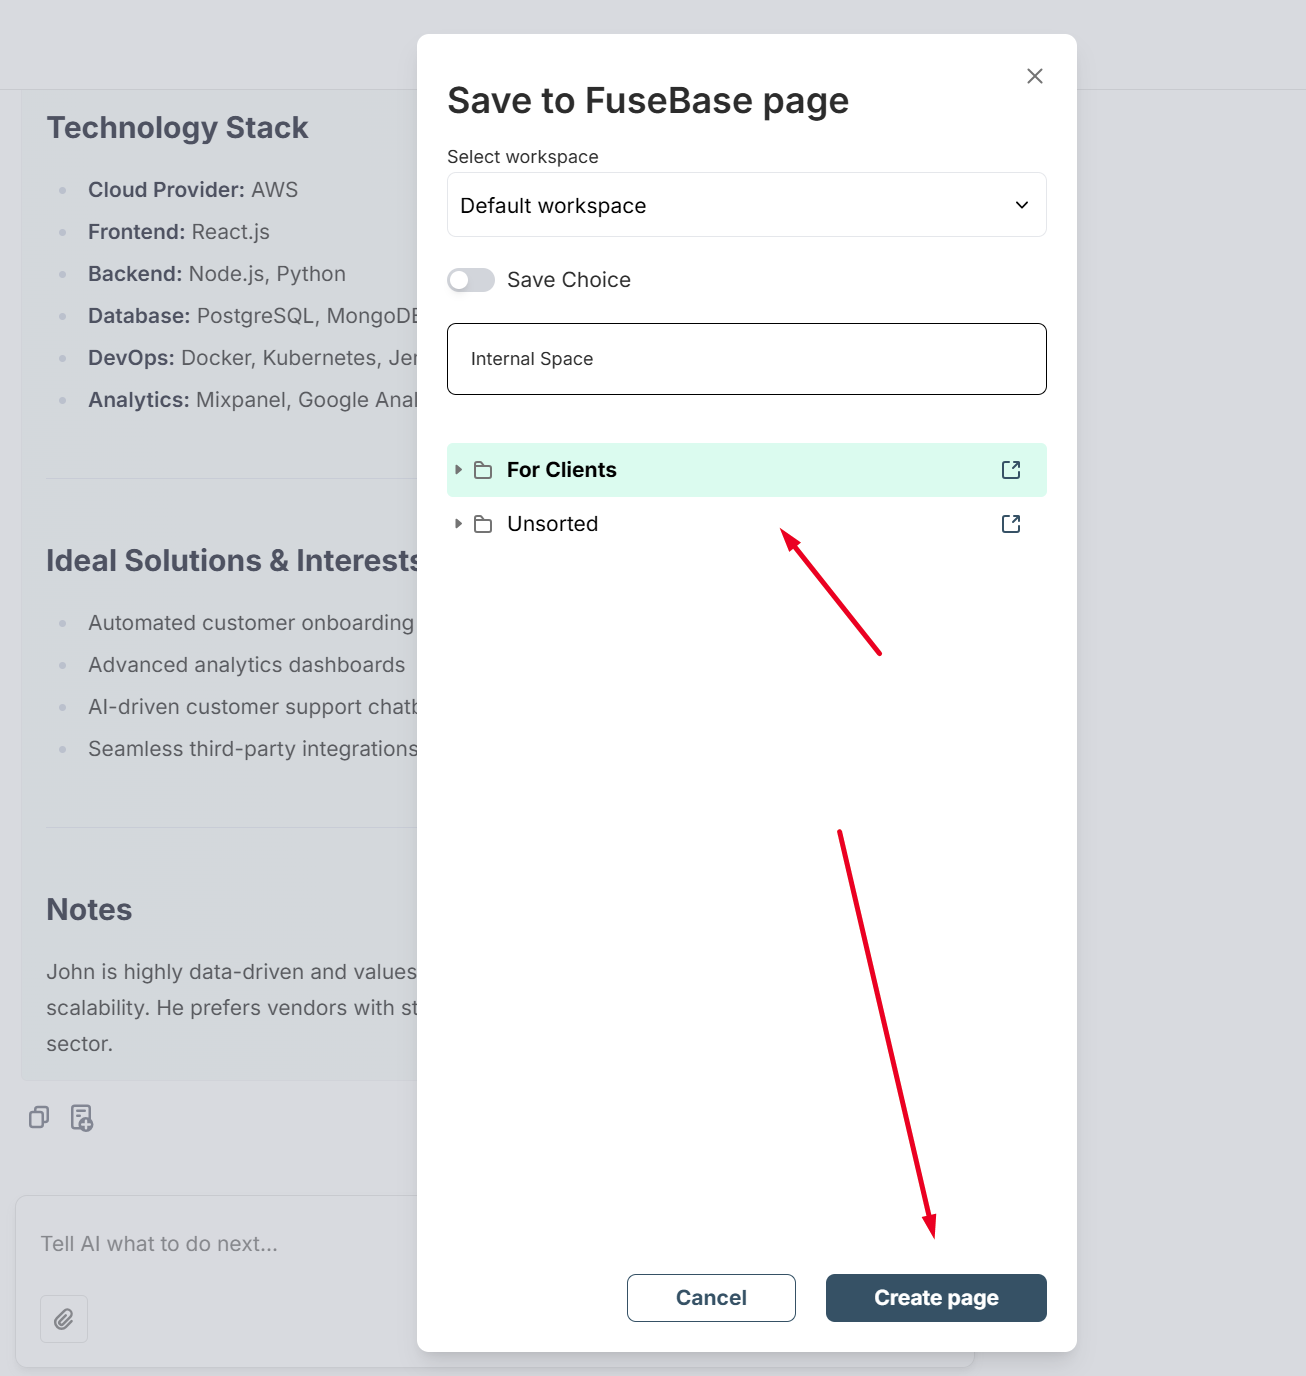This screenshot has width=1306, height=1376.
Task: Click the Save Choice label text
Action: 569,280
